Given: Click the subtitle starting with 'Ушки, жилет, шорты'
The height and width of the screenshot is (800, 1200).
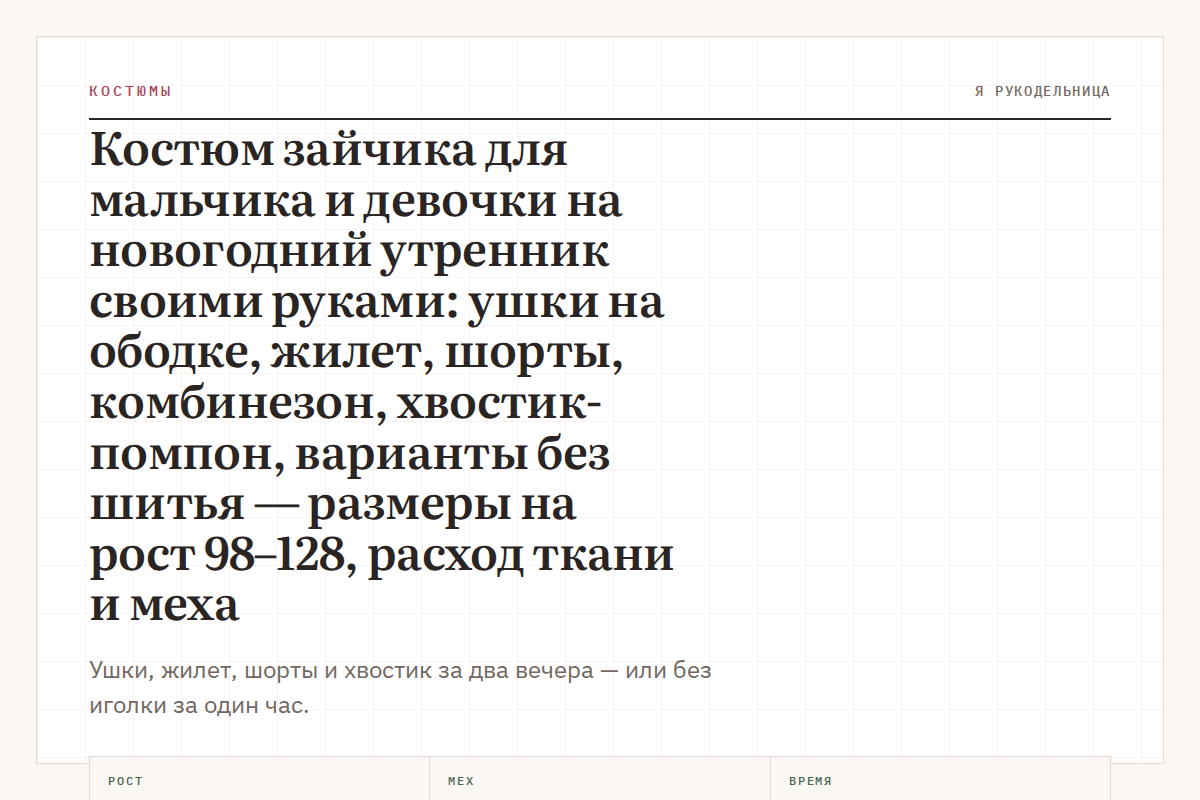Looking at the screenshot, I should click(x=400, y=688).
